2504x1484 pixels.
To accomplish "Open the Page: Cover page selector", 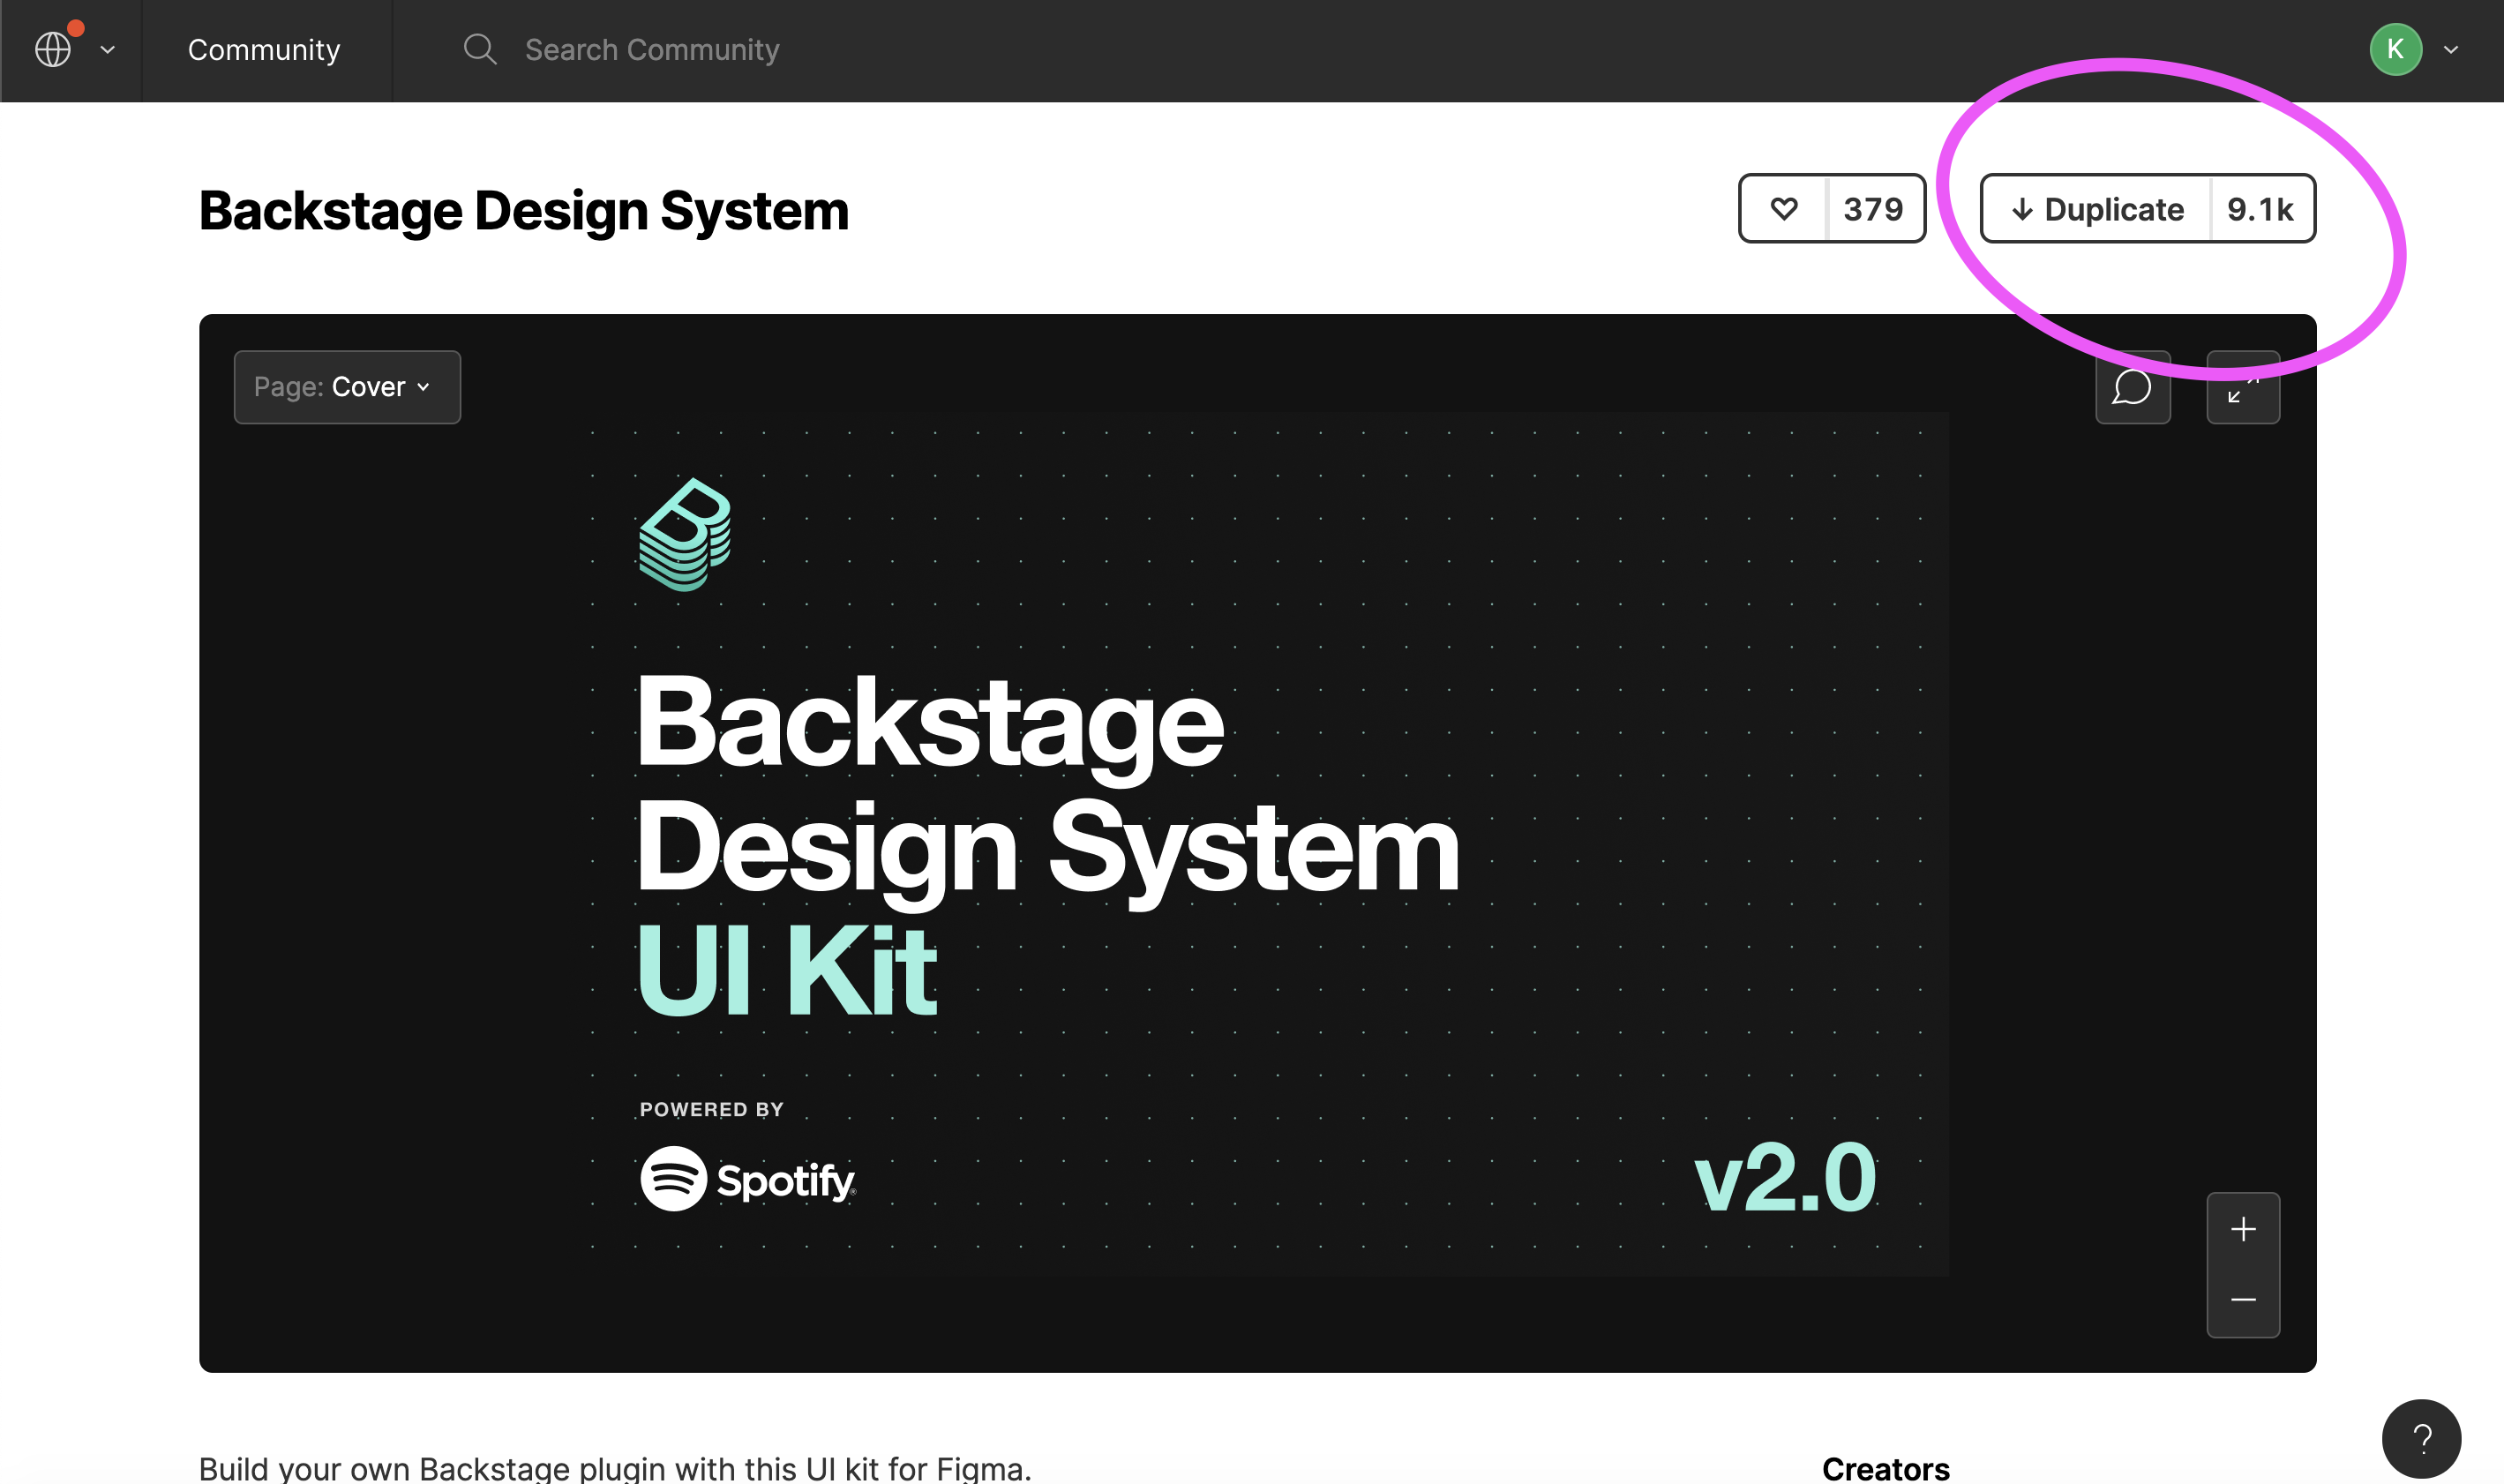I will 346,387.
